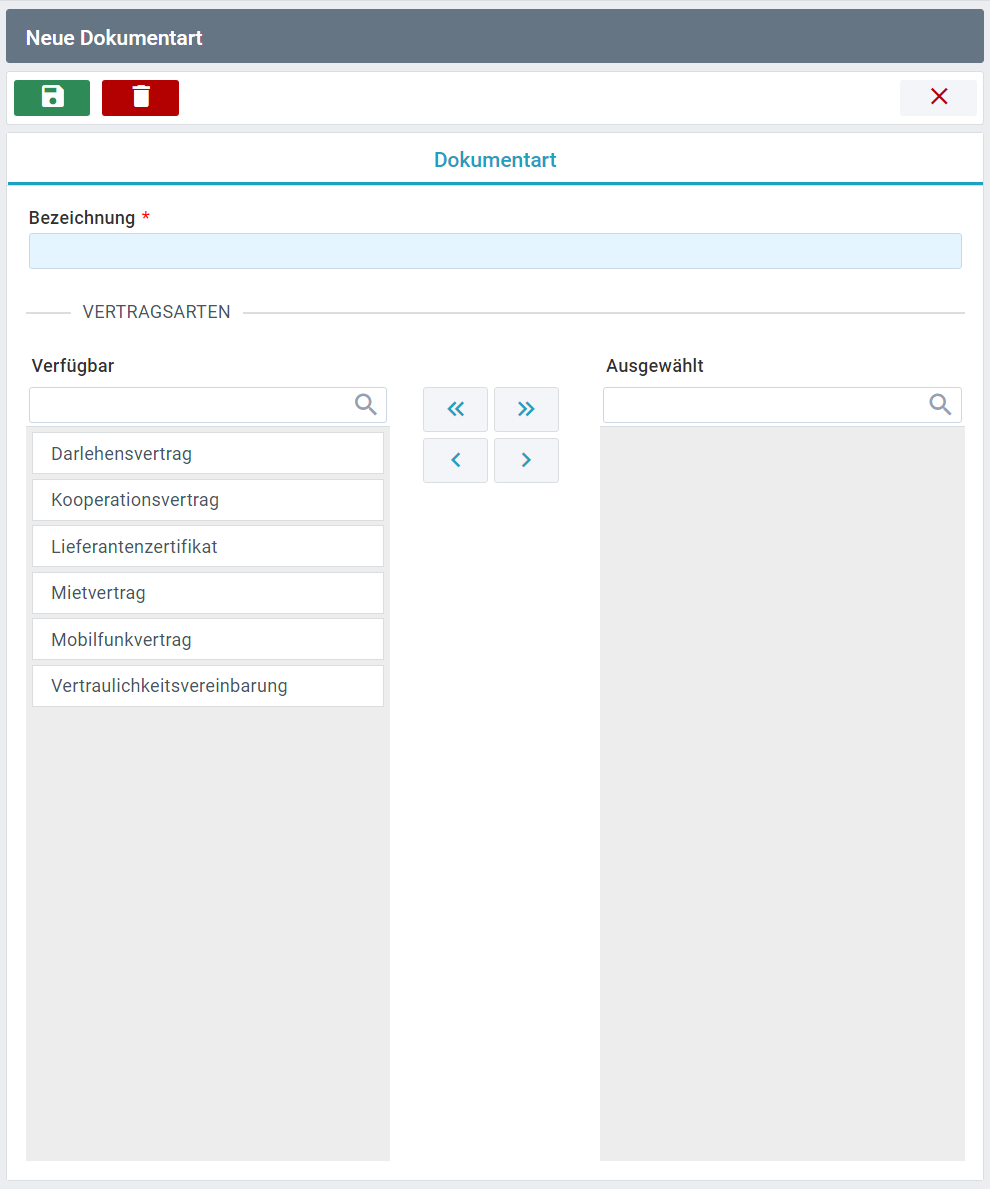Screen dimensions: 990x1189
Task: Click the magnifier icon in Verfügbar search
Action: click(366, 404)
